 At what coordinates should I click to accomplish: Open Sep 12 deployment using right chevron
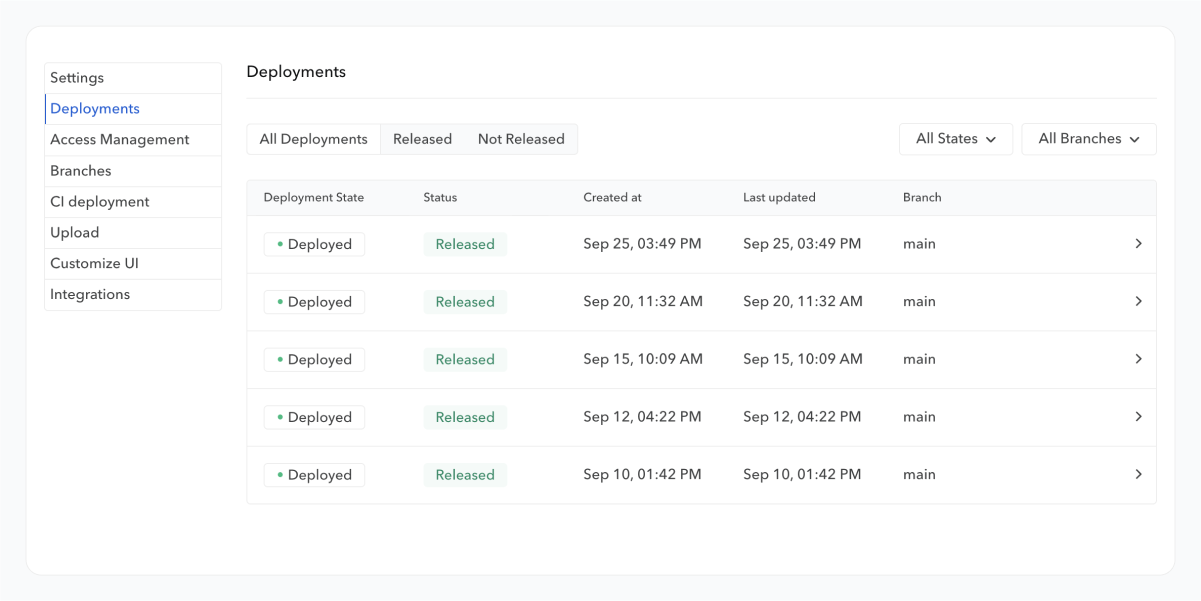(1138, 417)
